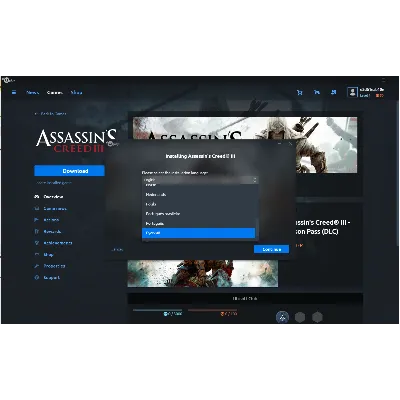The image size is (400, 400).
Task: Click the language combo box arrow
Action: coord(255,180)
